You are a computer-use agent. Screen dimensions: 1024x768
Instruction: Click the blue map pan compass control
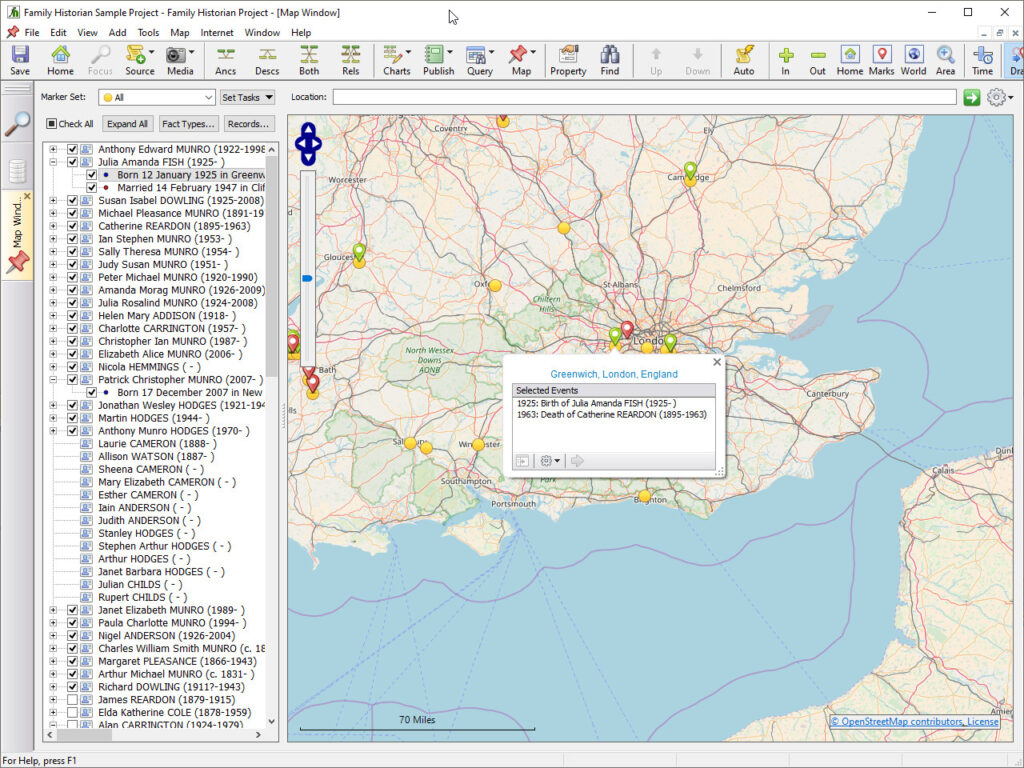pyautogui.click(x=308, y=144)
